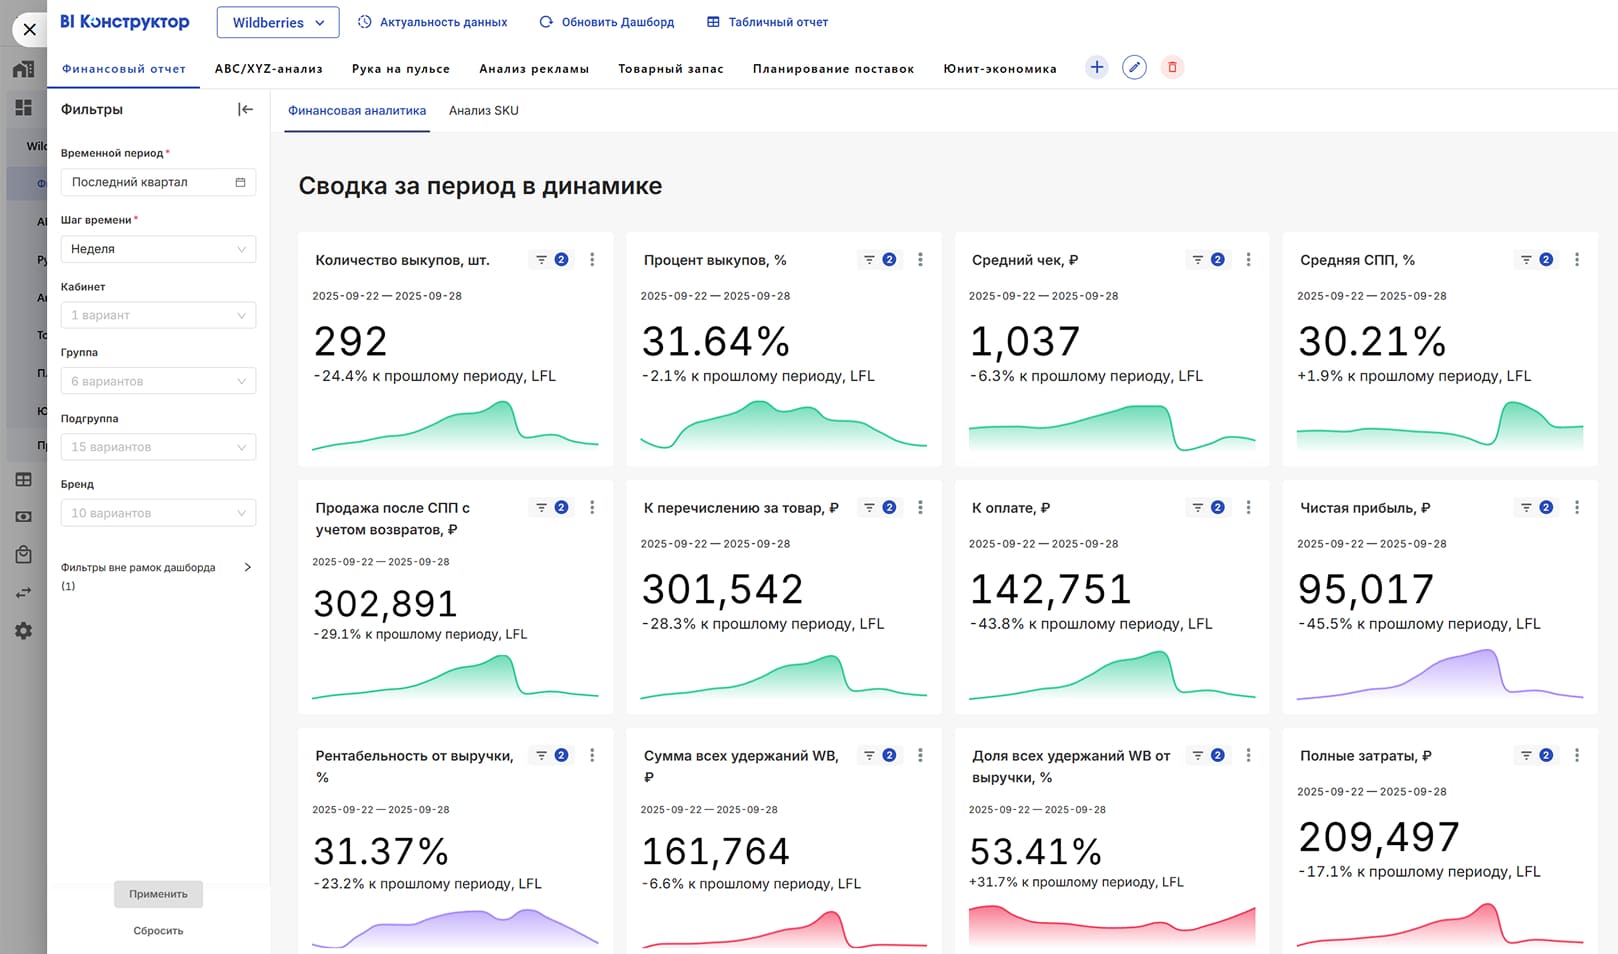This screenshot has height=954, width=1618.
Task: Open three-dot menu on Количество выкупов card
Action: click(592, 260)
